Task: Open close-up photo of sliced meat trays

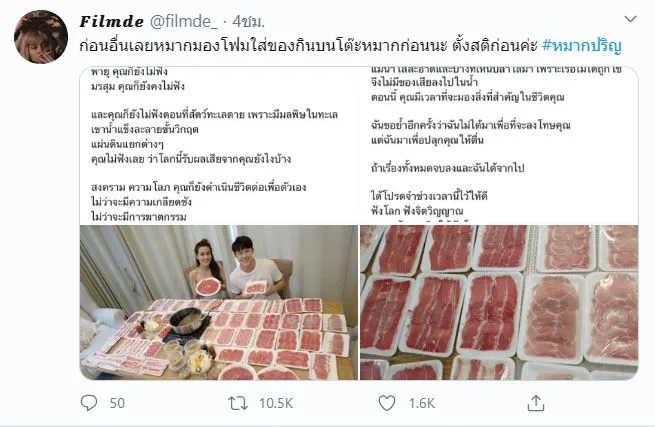Action: point(499,302)
